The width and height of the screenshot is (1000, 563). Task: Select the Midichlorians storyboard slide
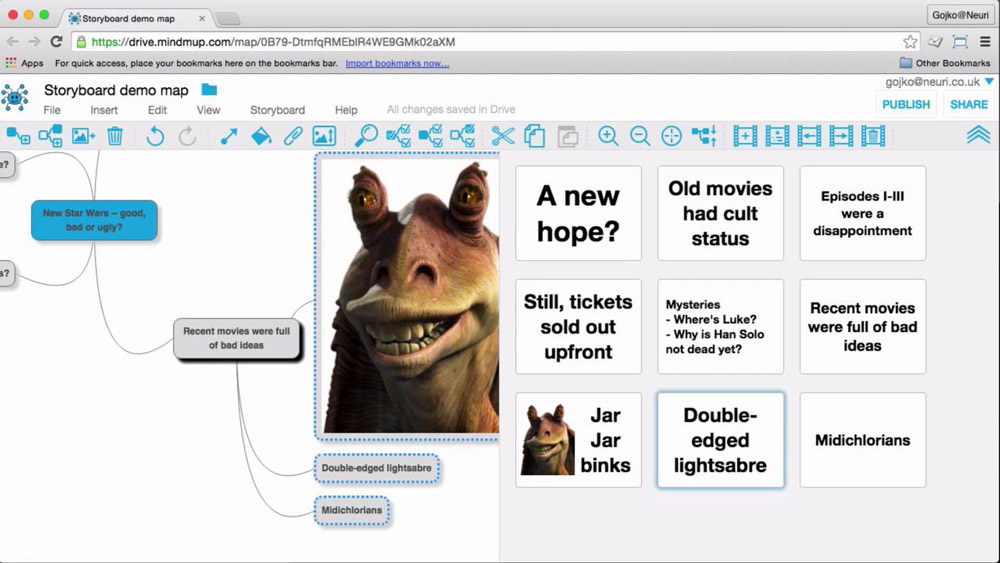pos(862,440)
